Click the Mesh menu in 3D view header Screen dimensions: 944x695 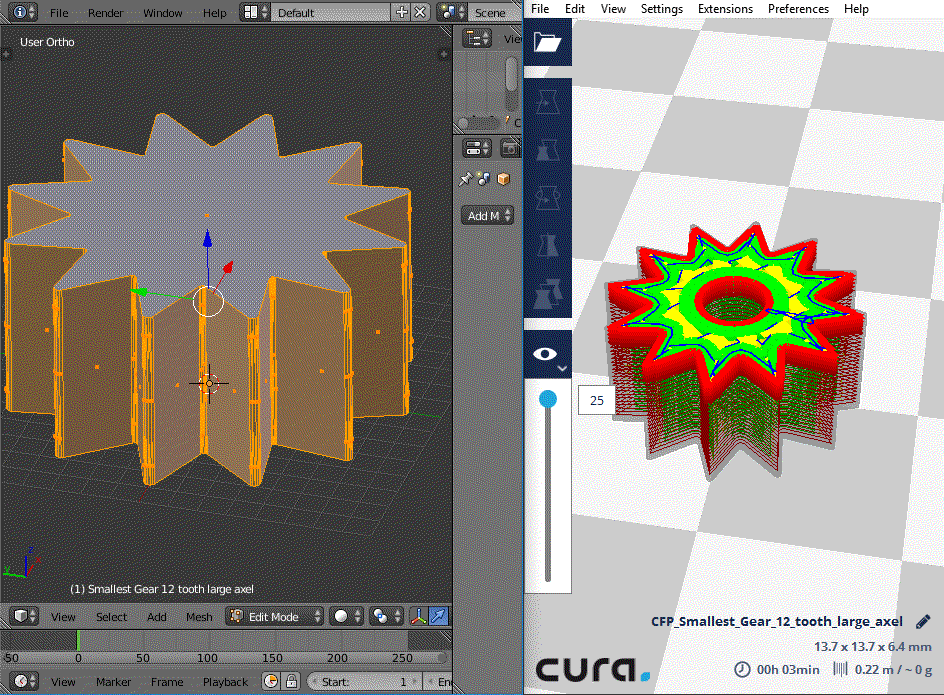(x=199, y=617)
